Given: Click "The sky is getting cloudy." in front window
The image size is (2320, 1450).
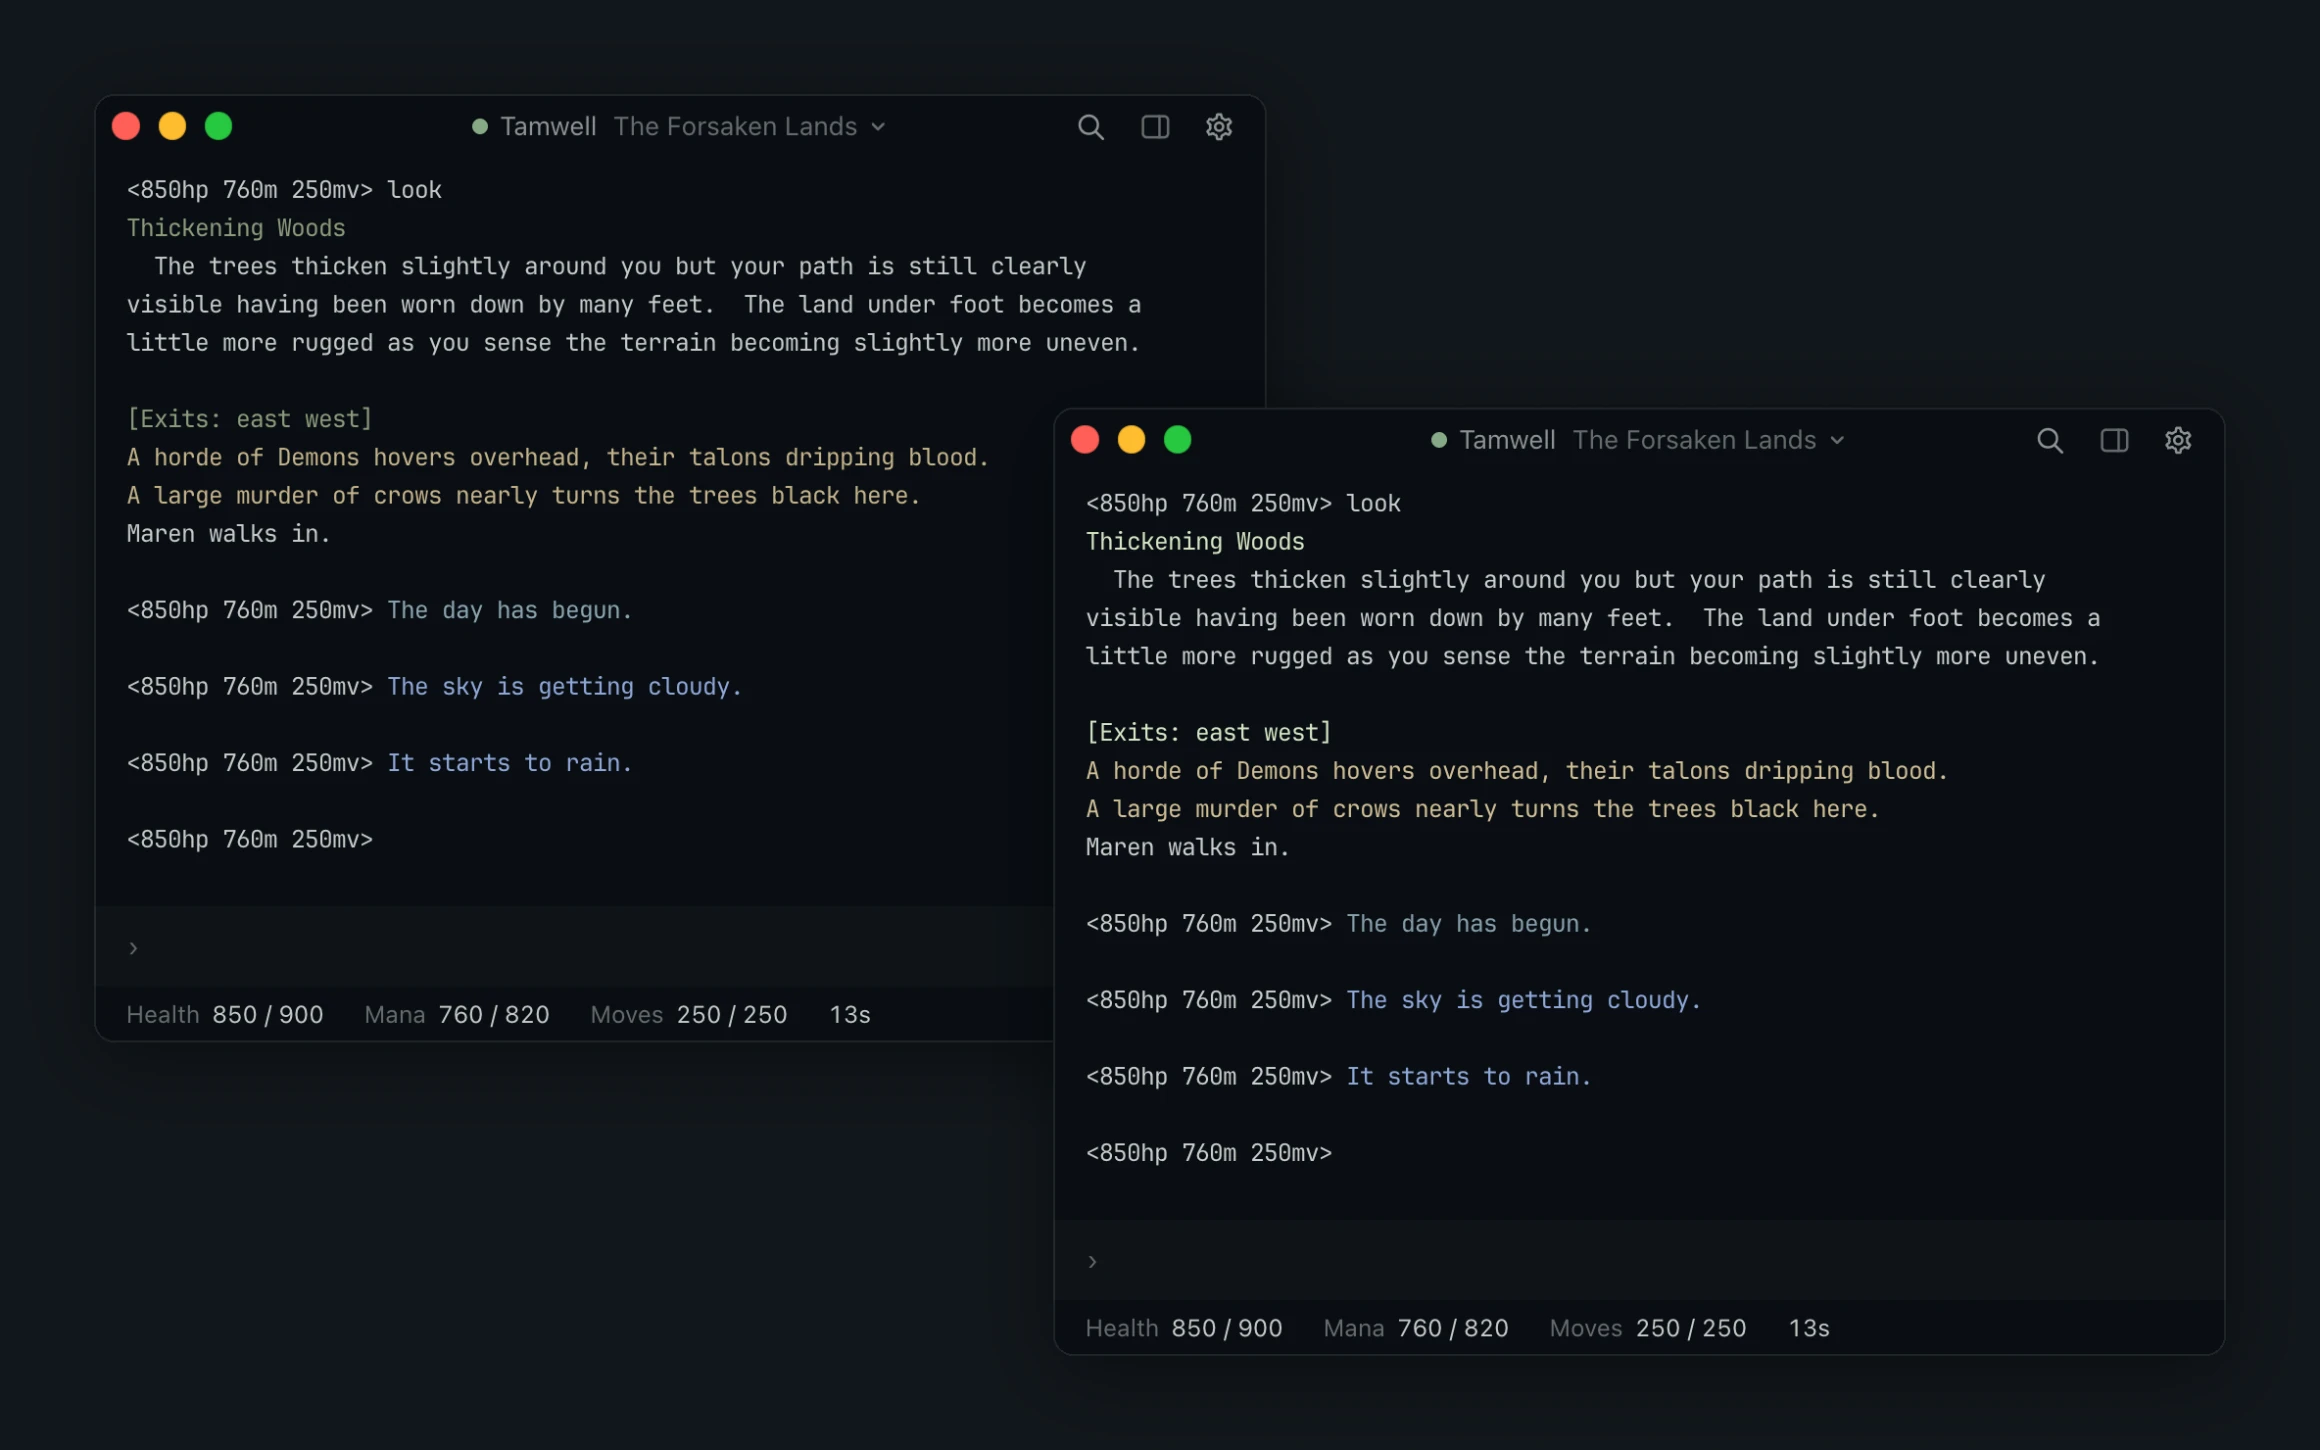Looking at the screenshot, I should tap(1523, 1000).
